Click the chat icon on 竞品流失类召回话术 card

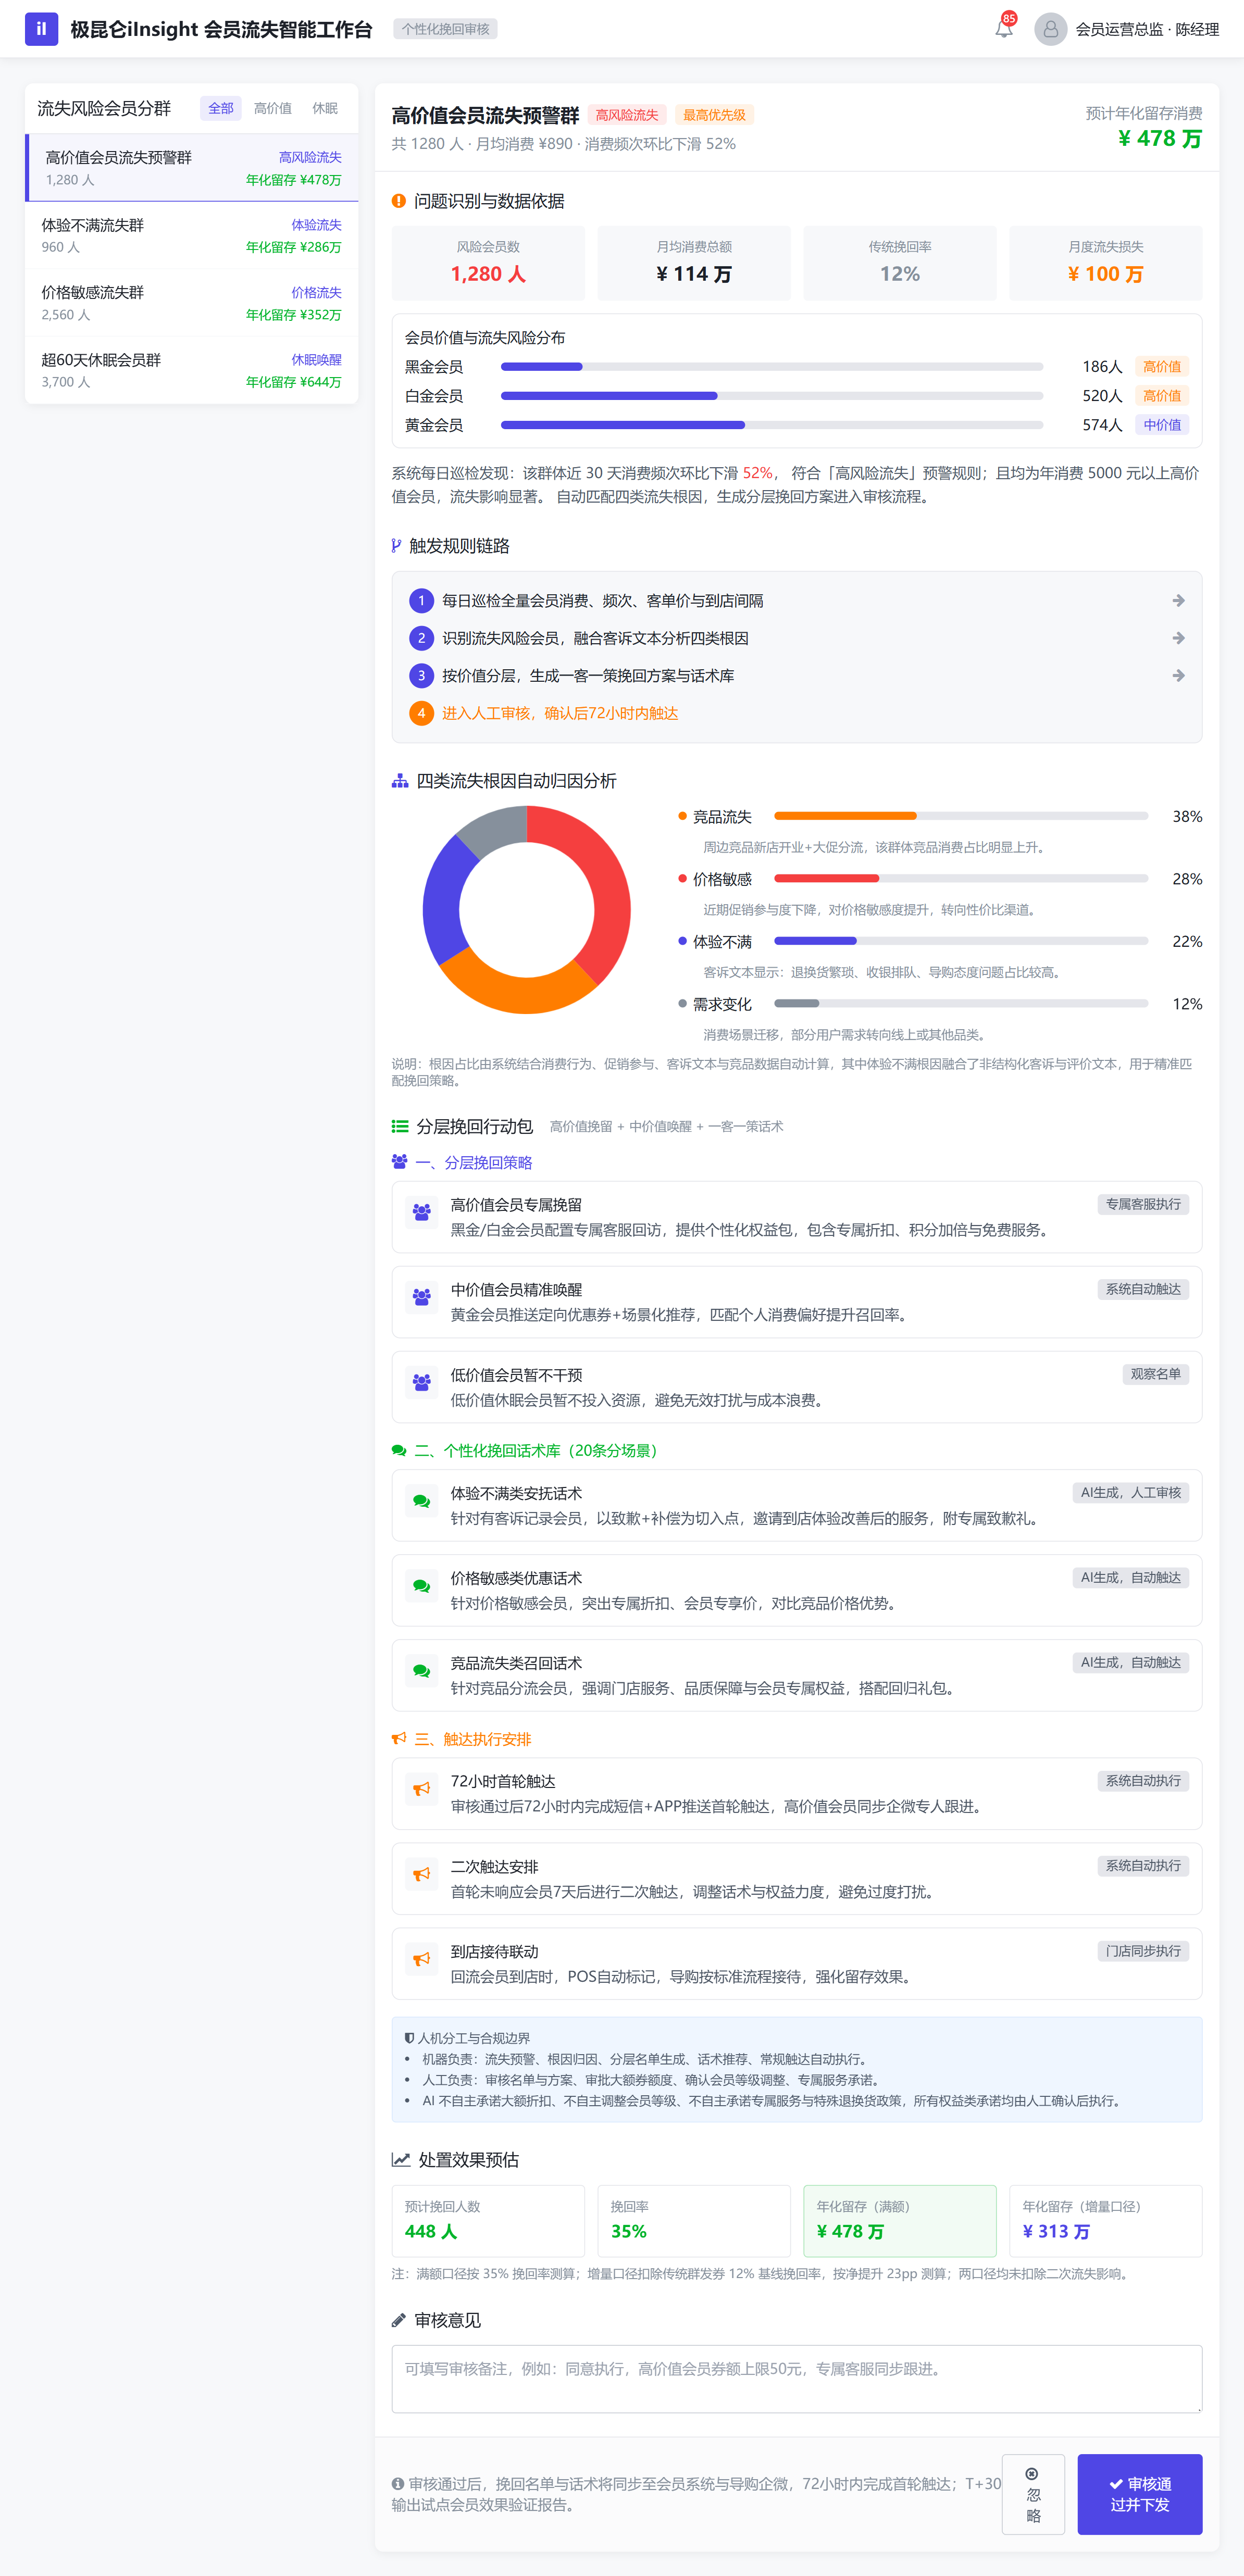pyautogui.click(x=422, y=1671)
